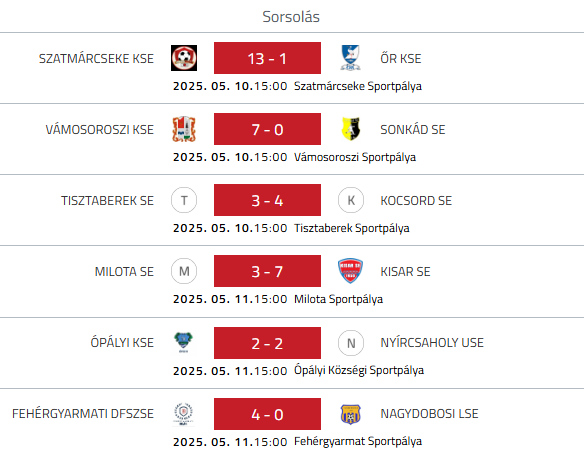The height and width of the screenshot is (461, 584).
Task: Open the Milota 'M' placeholder logo
Action: pos(184,271)
